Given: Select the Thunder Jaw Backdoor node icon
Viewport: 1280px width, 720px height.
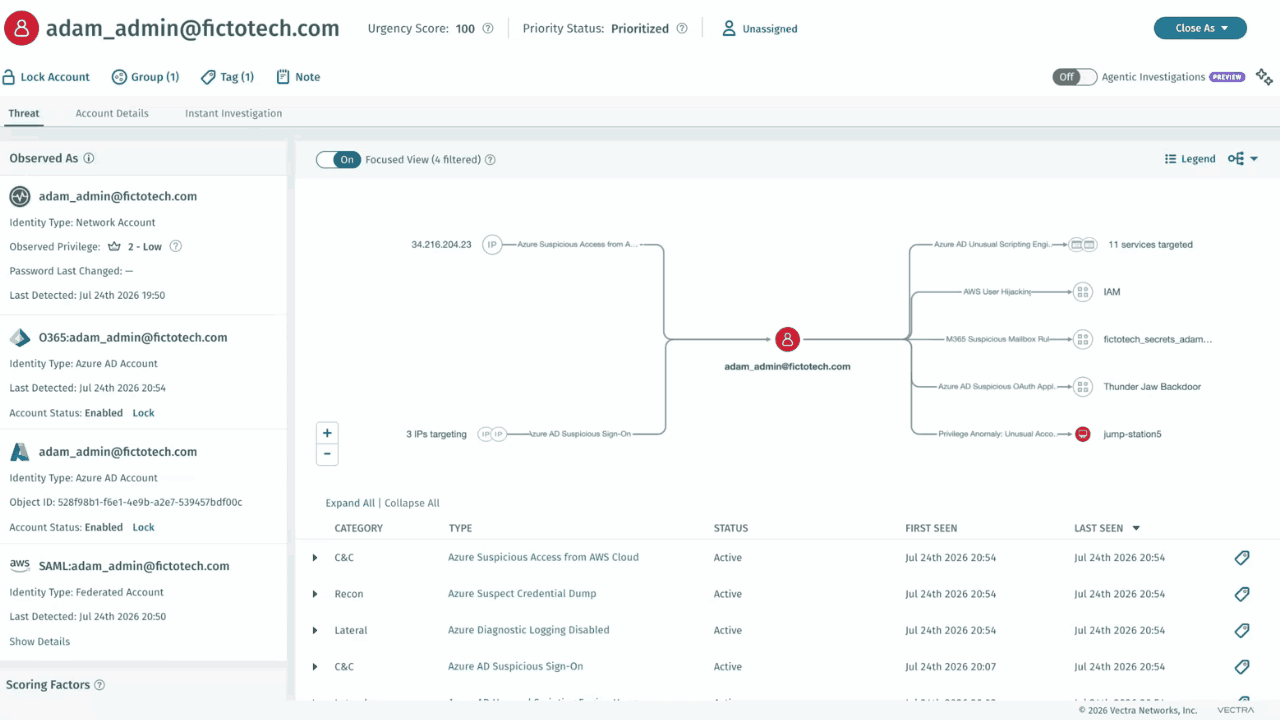Looking at the screenshot, I should click(x=1082, y=387).
